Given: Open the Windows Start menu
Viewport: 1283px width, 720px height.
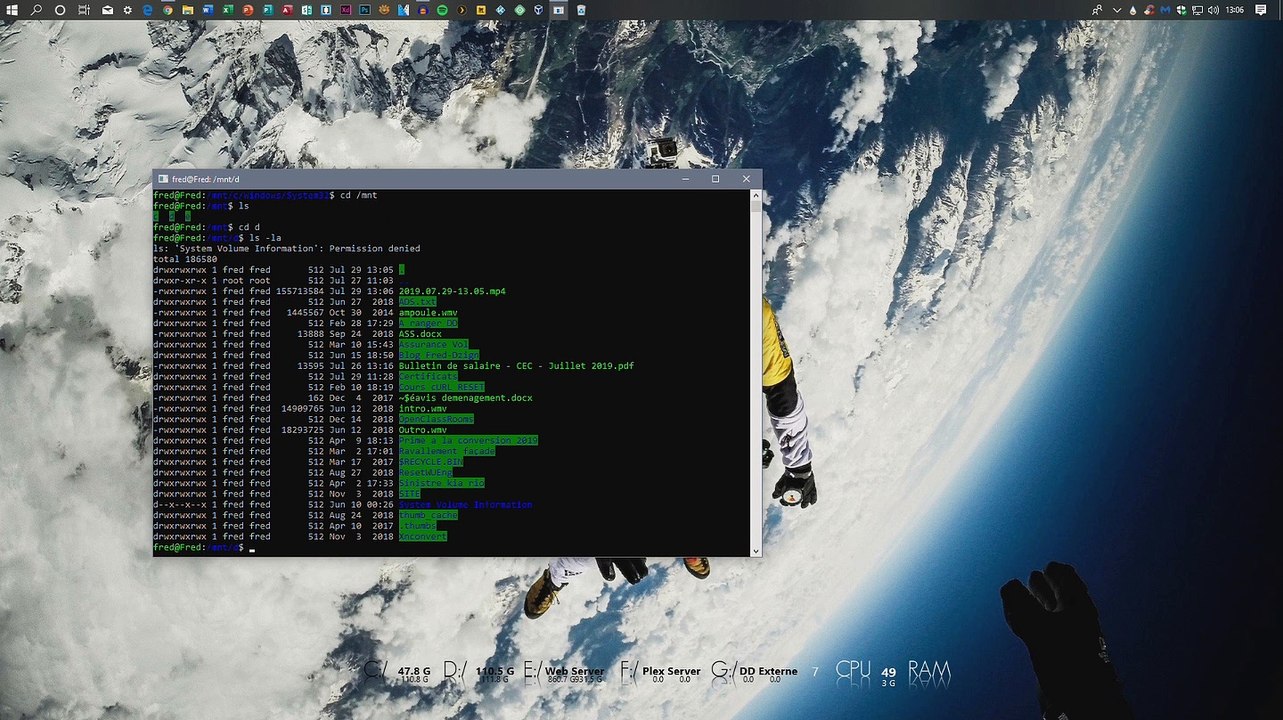Looking at the screenshot, I should (x=10, y=10).
